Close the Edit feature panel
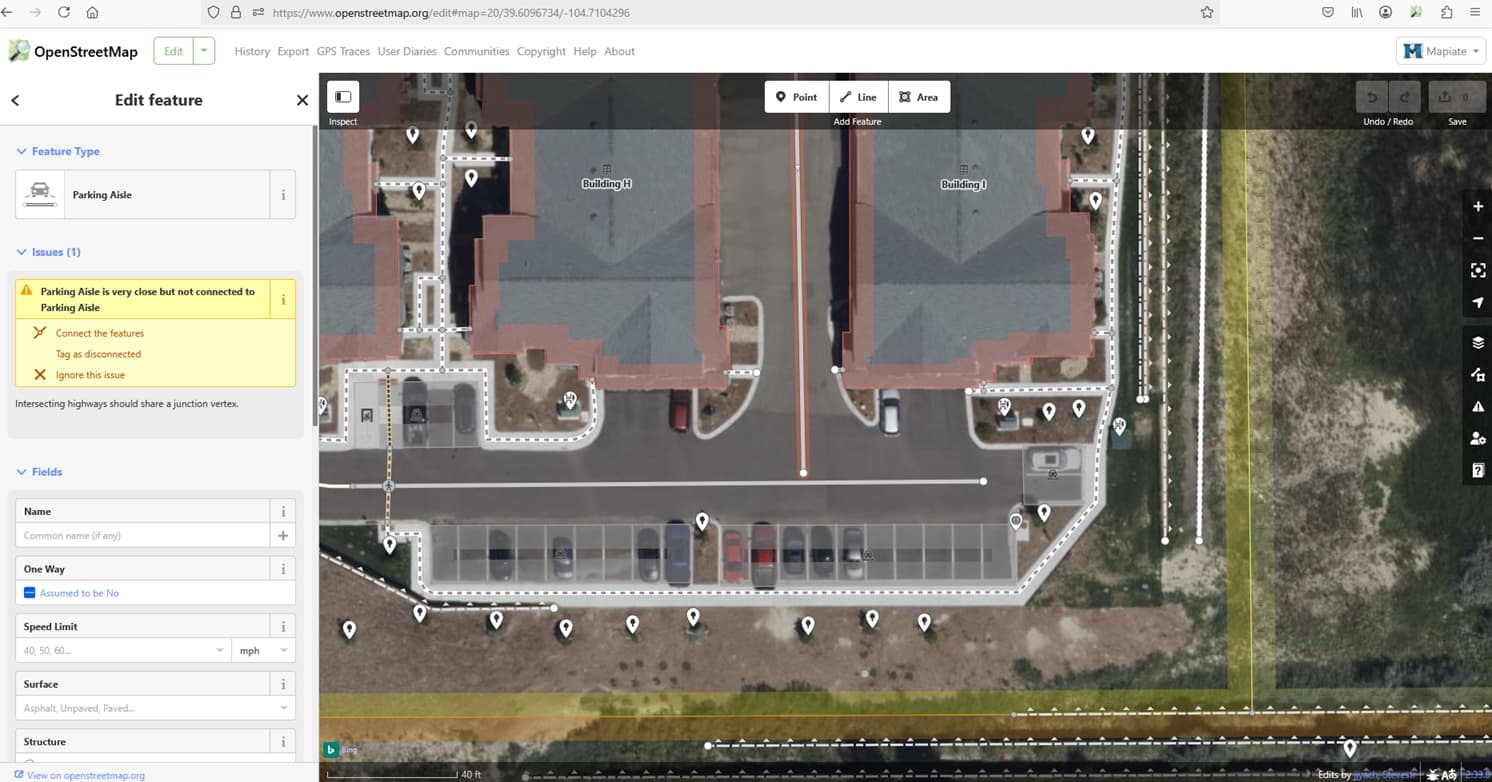Viewport: 1492px width, 782px height. point(302,100)
